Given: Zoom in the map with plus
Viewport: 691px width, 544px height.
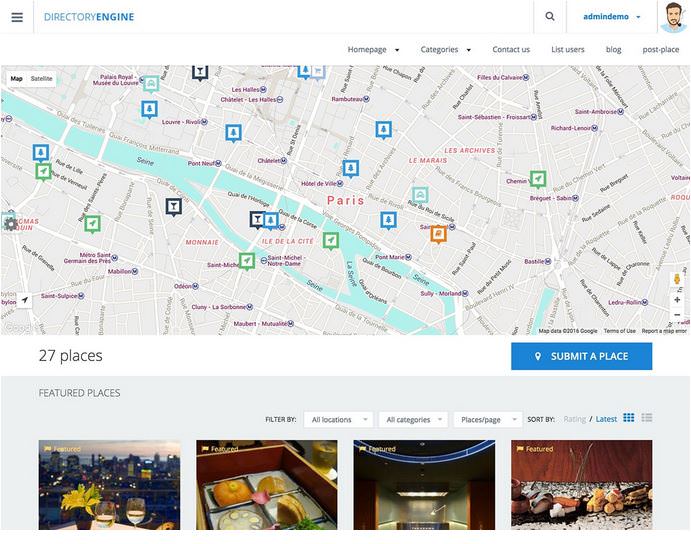Looking at the screenshot, I should click(x=677, y=300).
